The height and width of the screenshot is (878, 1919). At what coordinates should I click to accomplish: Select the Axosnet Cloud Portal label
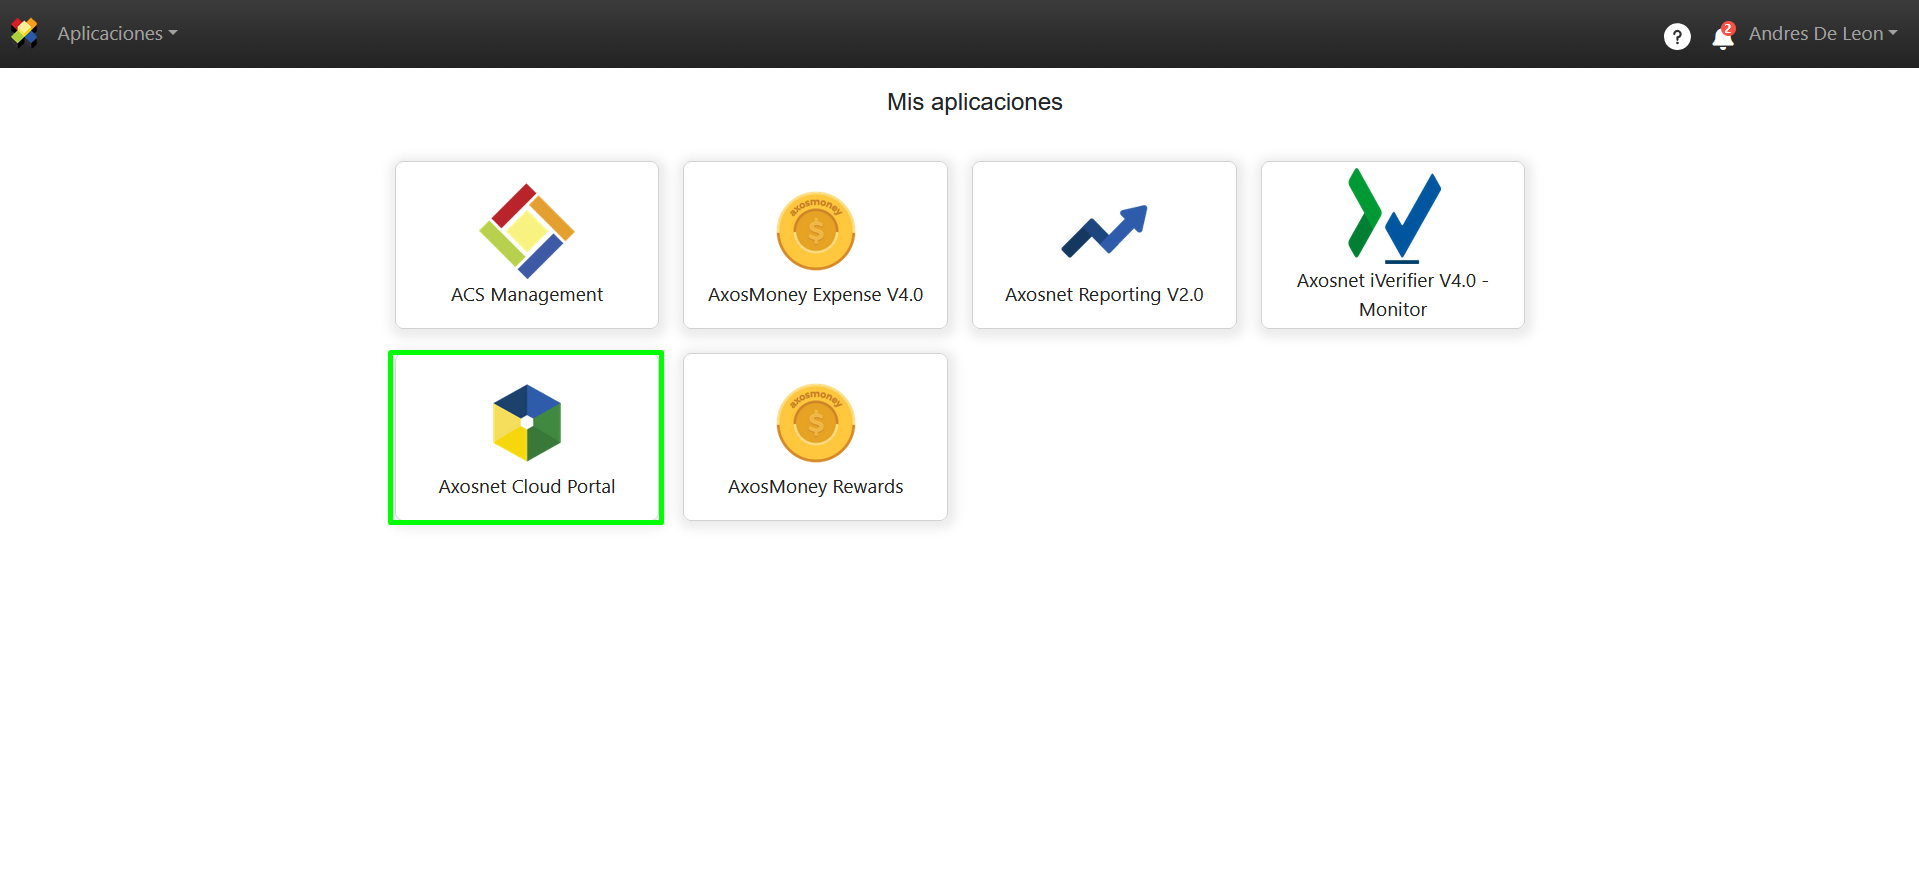point(527,487)
